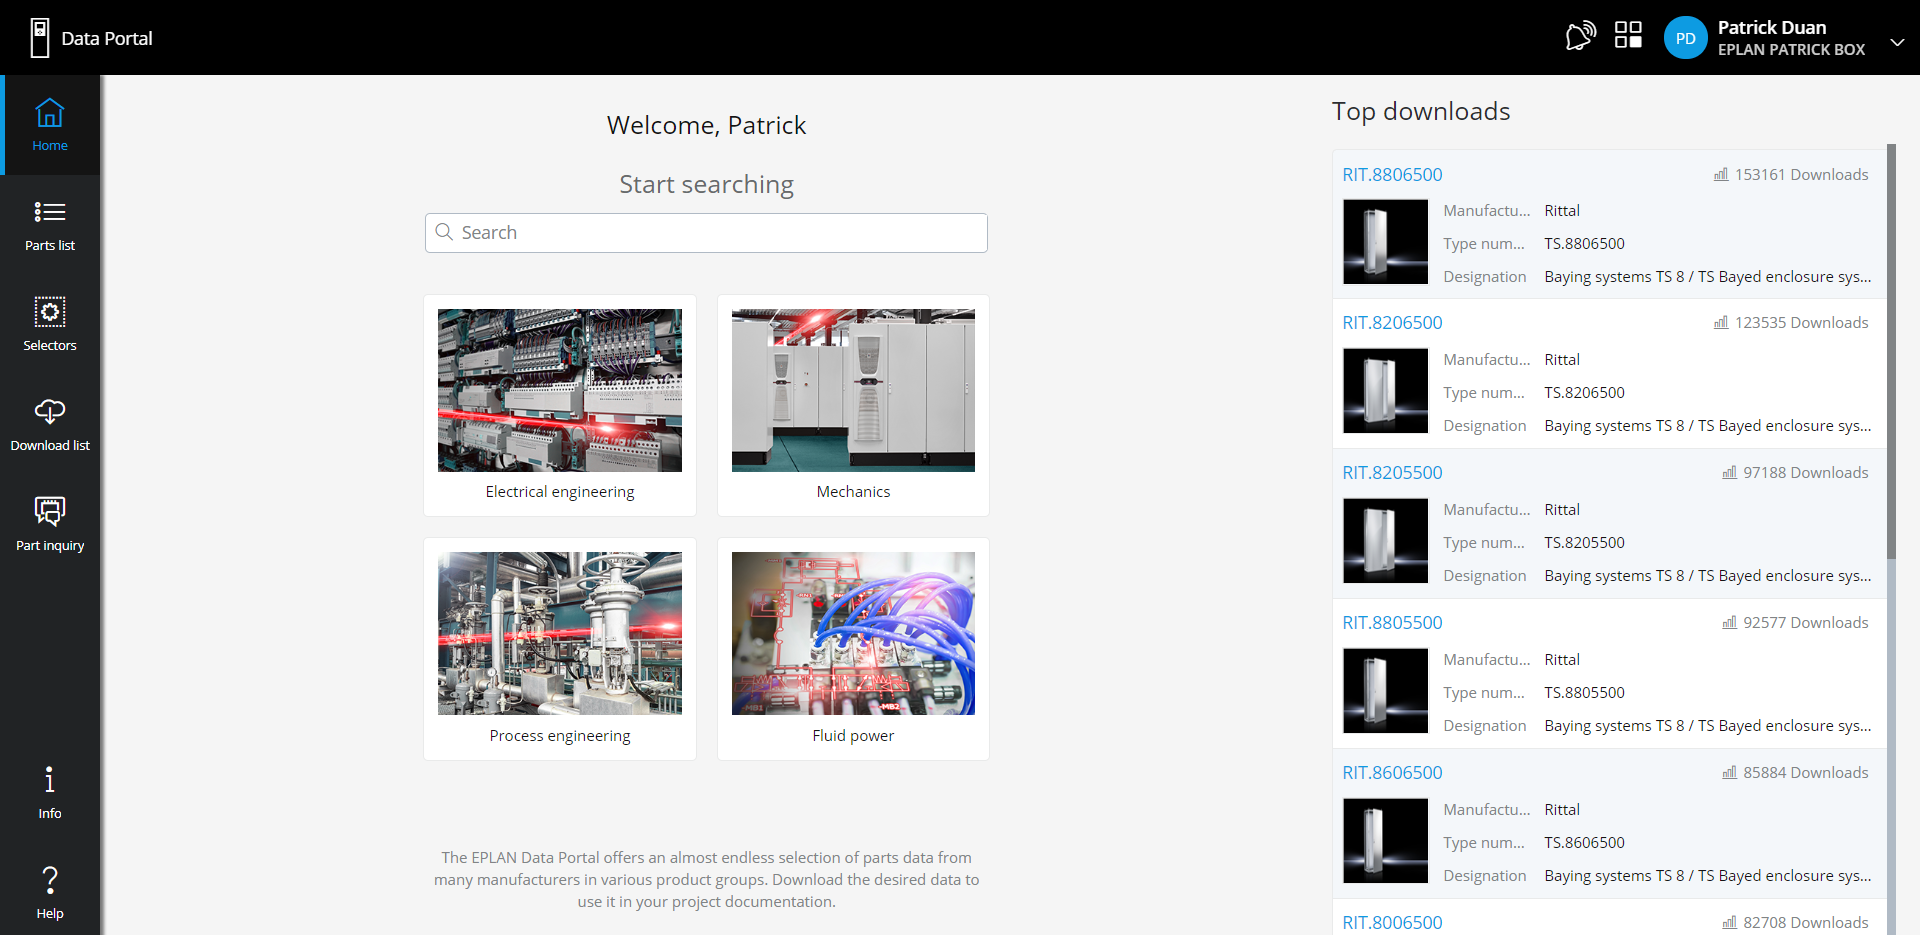Click the chart icon beside 97188 Downloads

(x=1729, y=472)
